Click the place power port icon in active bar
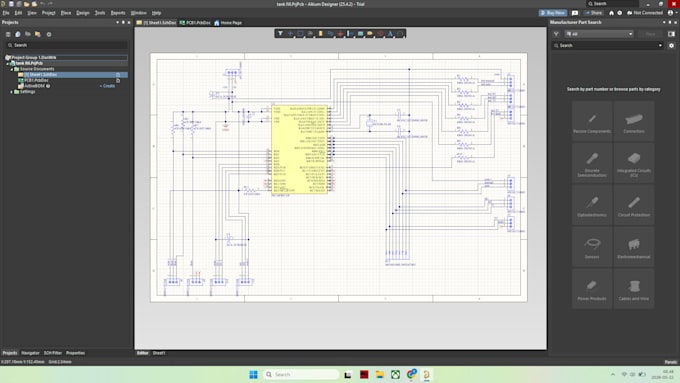680x383 pixels. click(340, 33)
